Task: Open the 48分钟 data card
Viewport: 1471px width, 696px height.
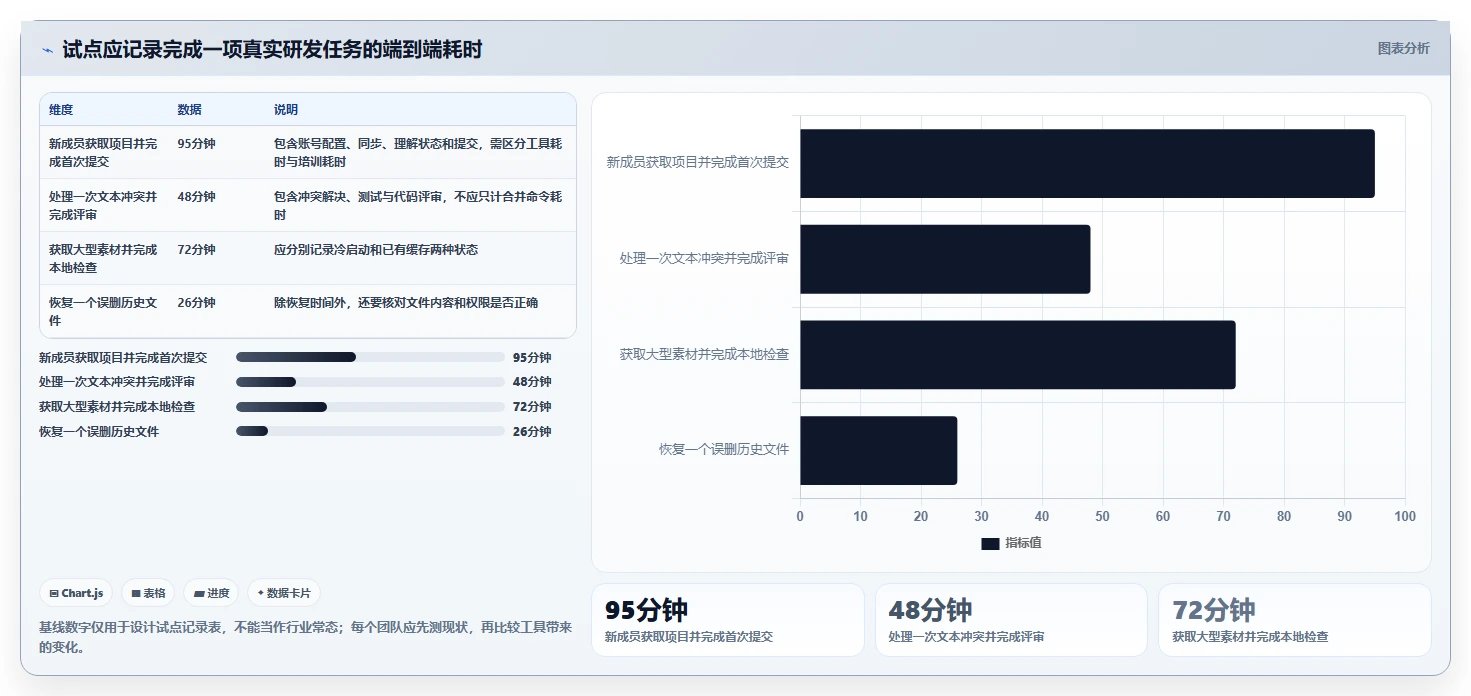Action: click(1011, 620)
